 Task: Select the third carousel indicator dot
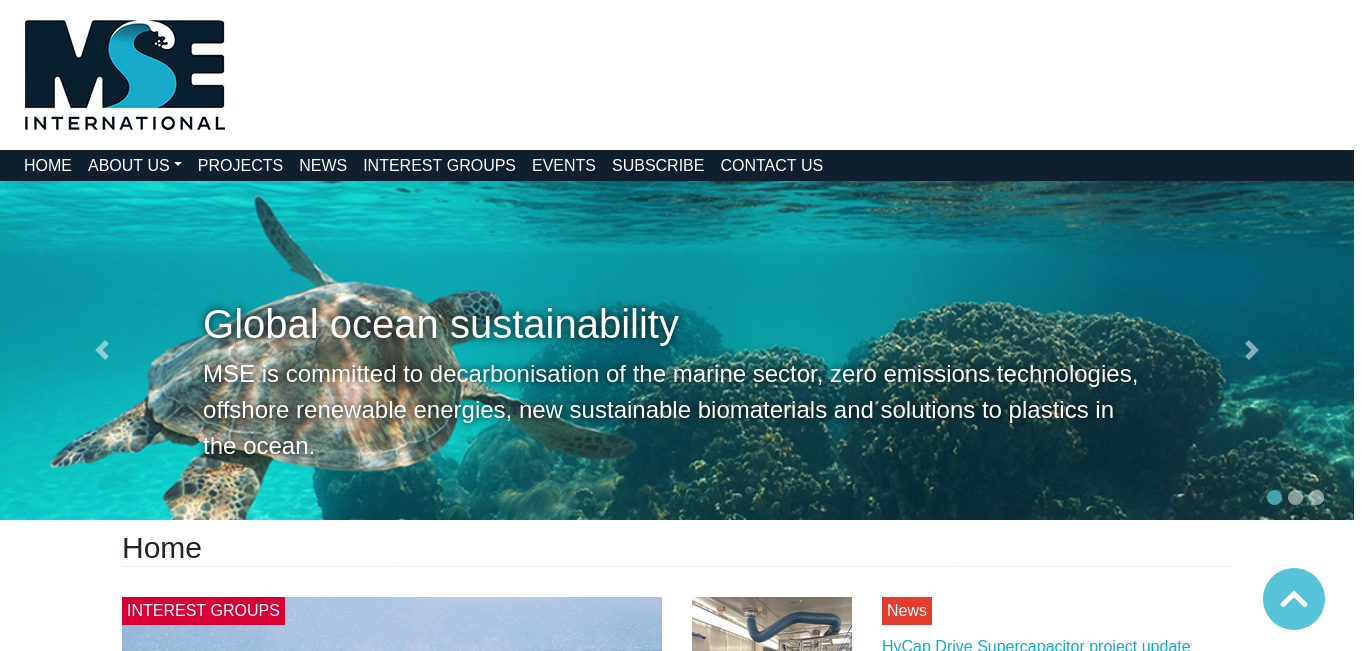pyautogui.click(x=1316, y=497)
